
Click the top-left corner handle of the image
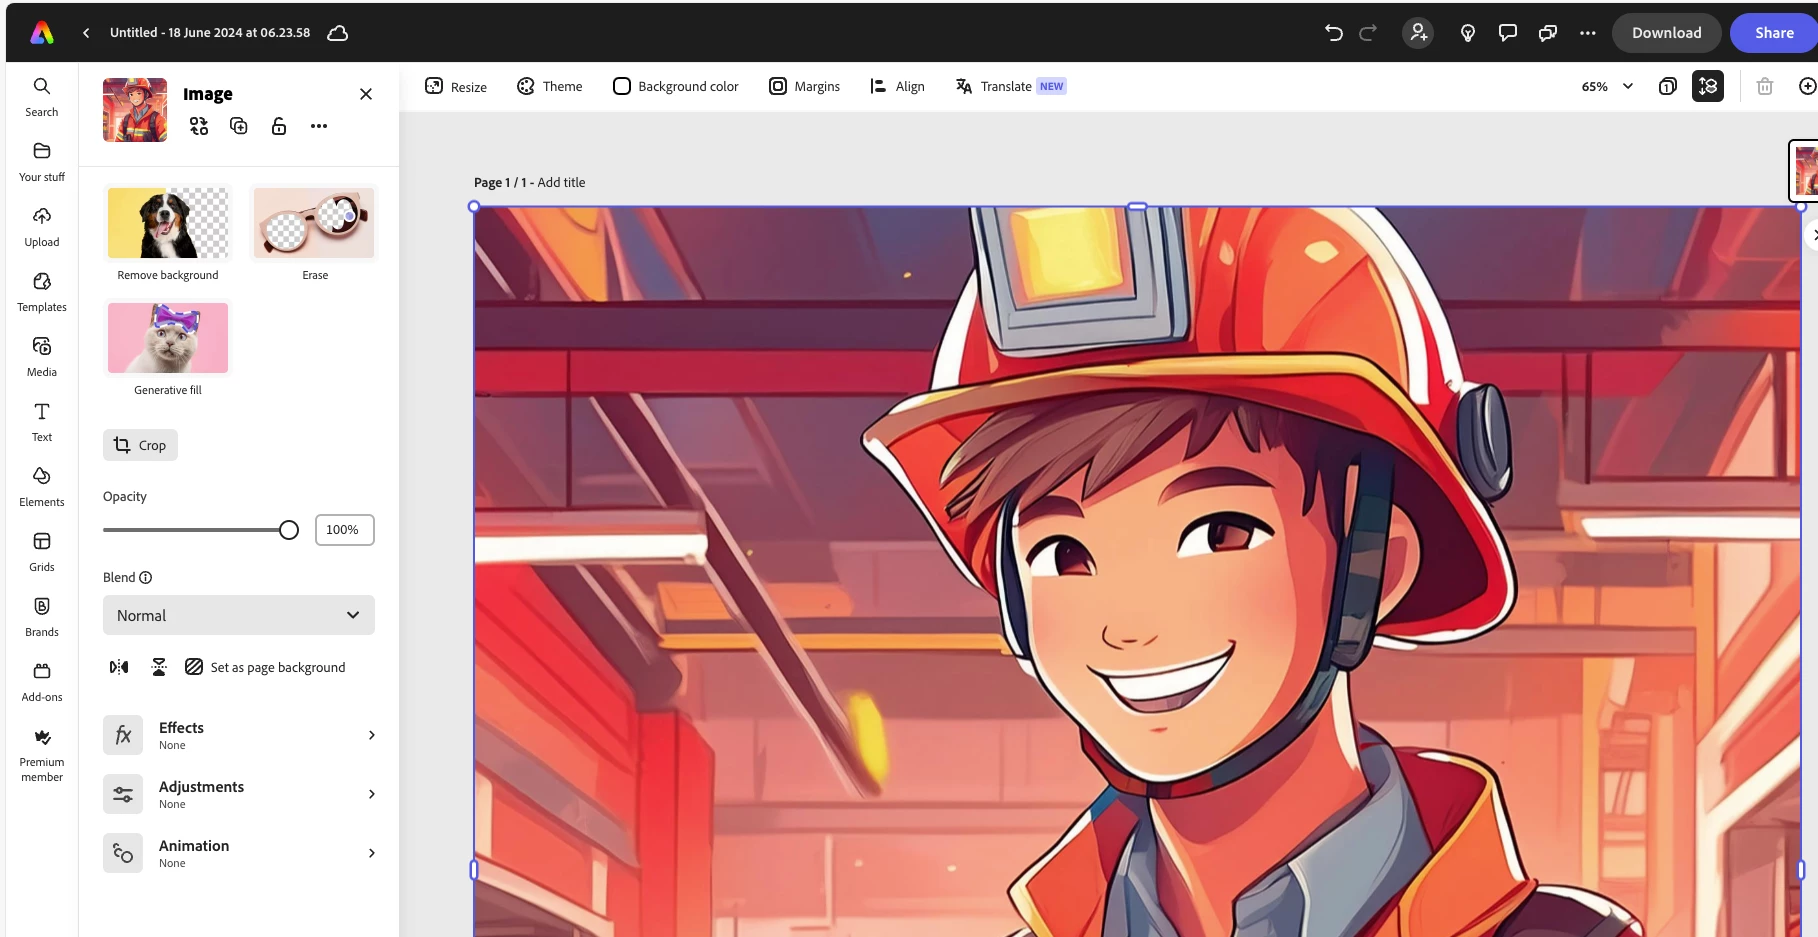coord(474,207)
